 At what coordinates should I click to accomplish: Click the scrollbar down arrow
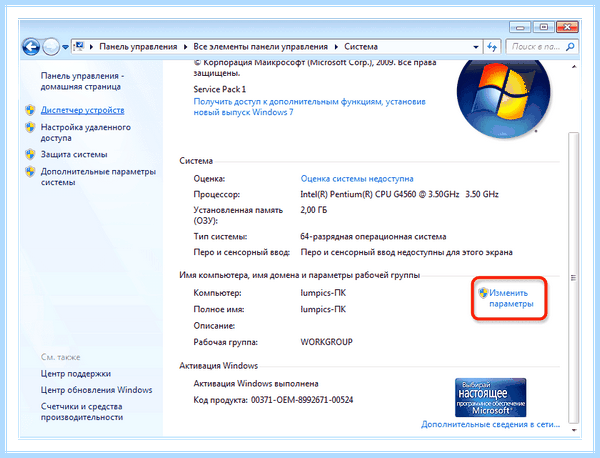574,430
